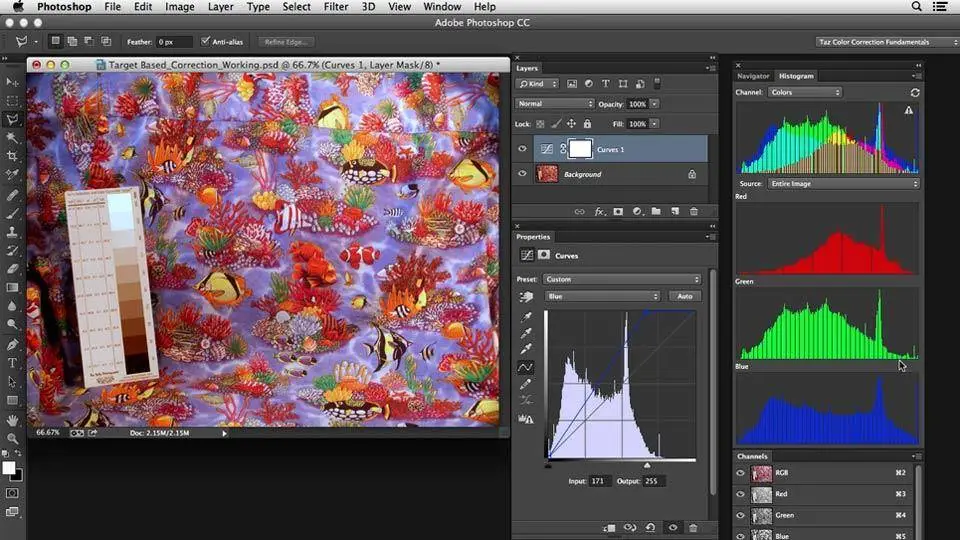Click the Zoom tool in the toolbar

pyautogui.click(x=12, y=438)
